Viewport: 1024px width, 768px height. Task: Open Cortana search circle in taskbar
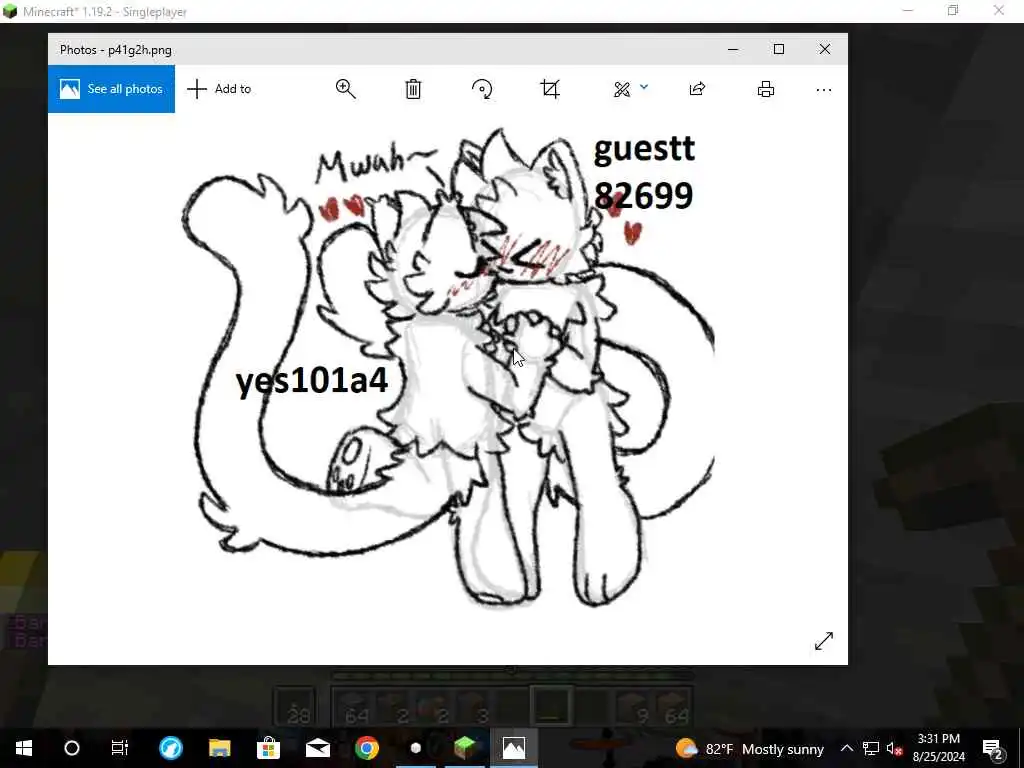72,748
